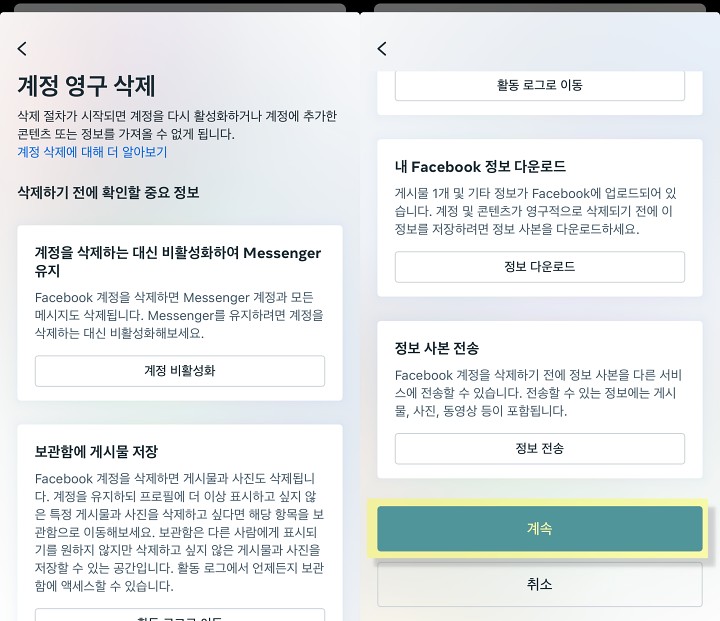Viewport: 720px width, 621px height.
Task: Open '계정 삭제에 대해 더 알아보기' link
Action: (x=92, y=152)
